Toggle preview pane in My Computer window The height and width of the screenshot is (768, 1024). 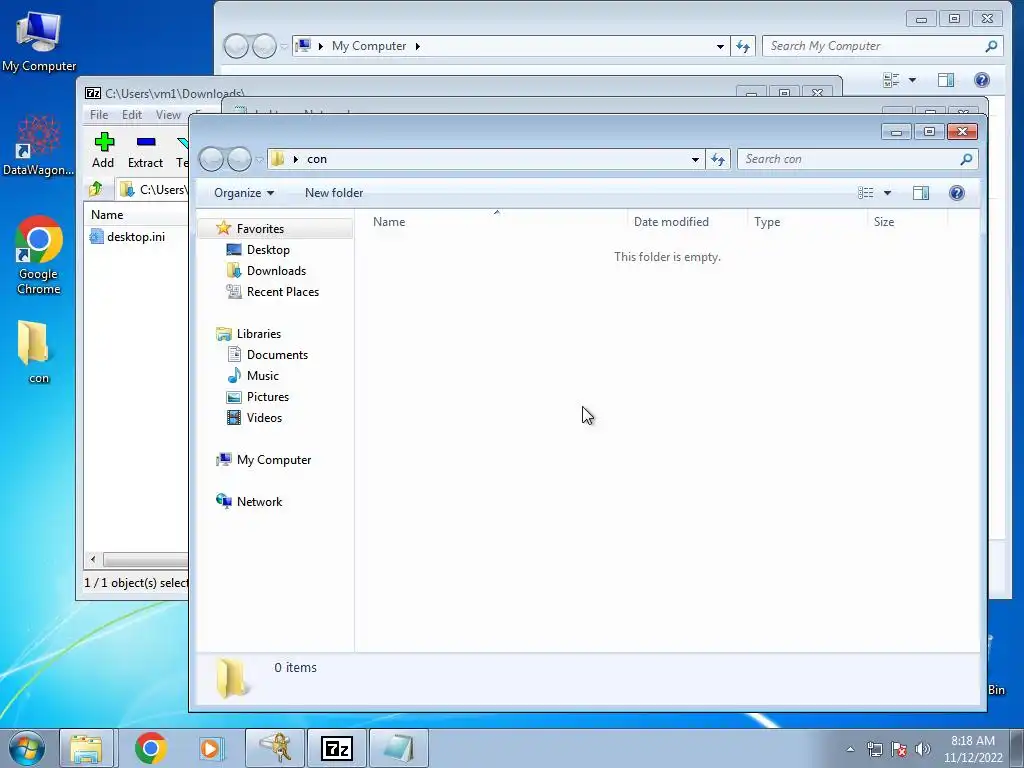pos(946,80)
